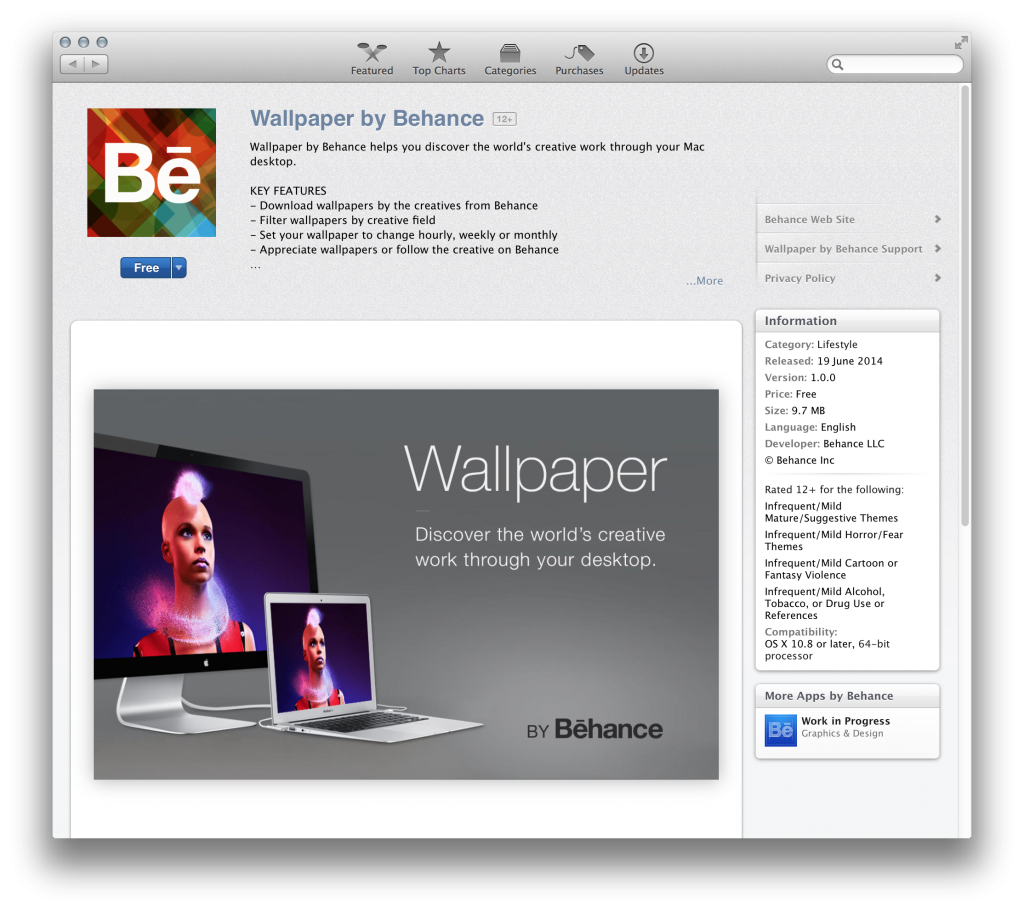Toggle full screen with the arrows icon
Image resolution: width=1024 pixels, height=911 pixels.
[961, 42]
